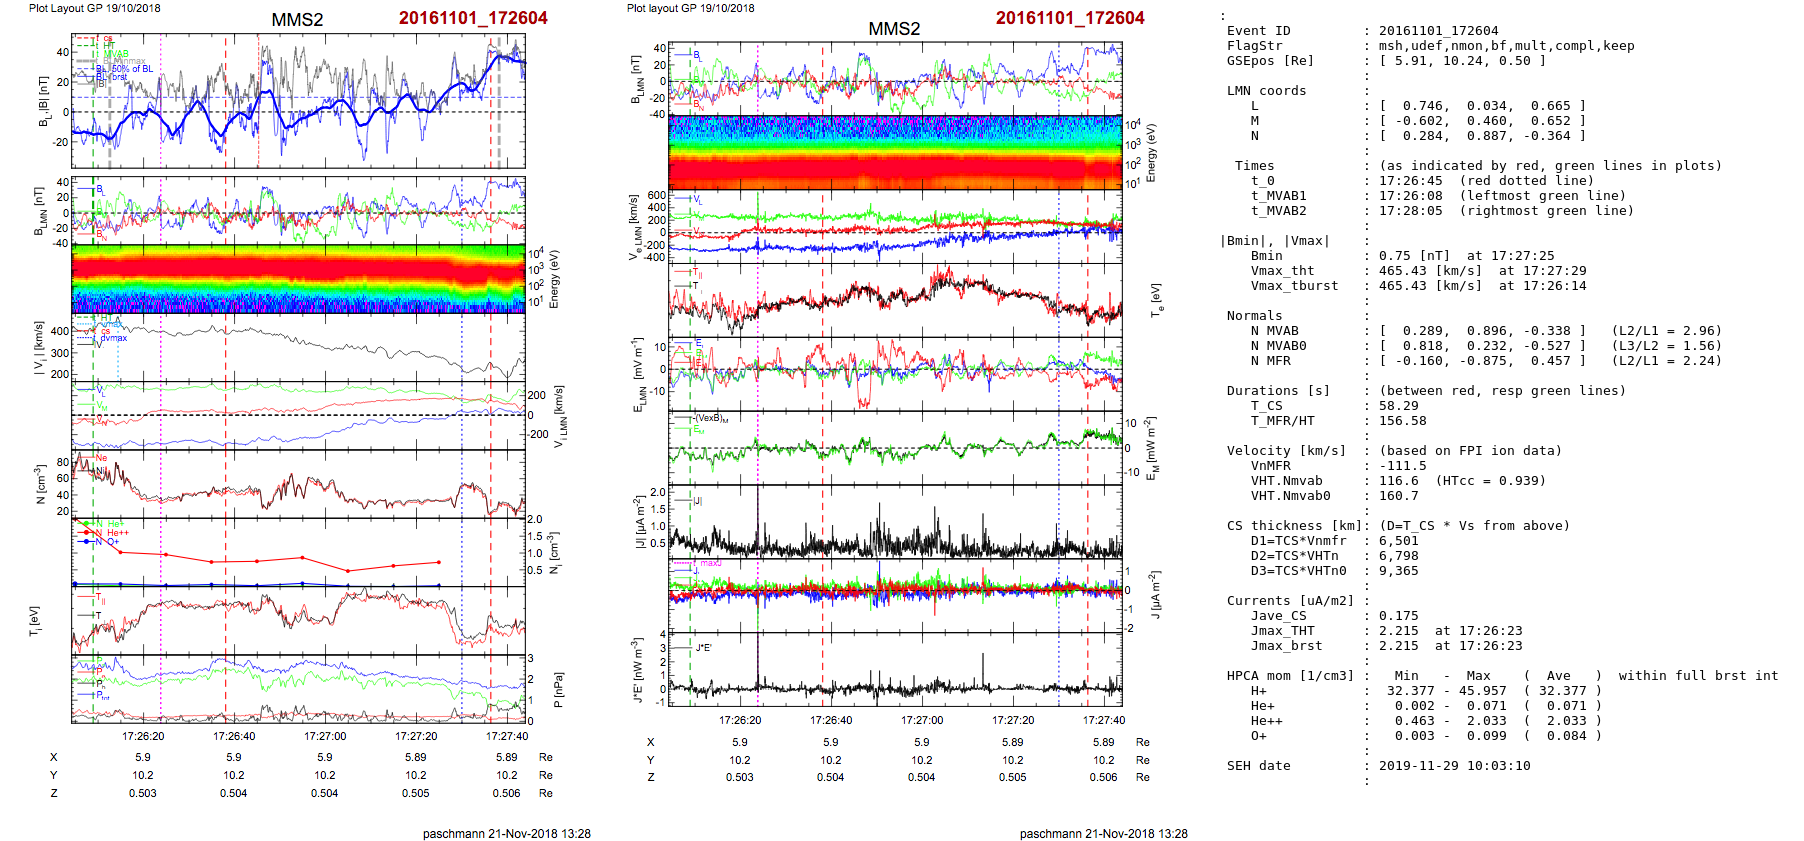Click the Event ID value in the text panel
This screenshot has height=841, width=1804.
[1438, 31]
